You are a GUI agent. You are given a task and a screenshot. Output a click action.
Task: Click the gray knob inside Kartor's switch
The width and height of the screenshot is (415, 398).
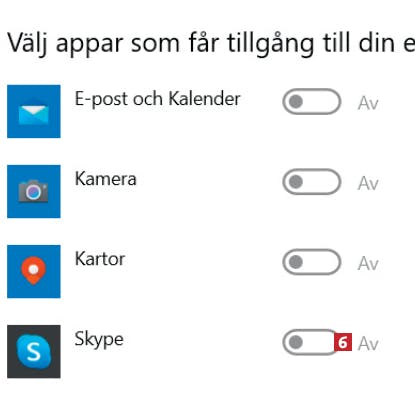point(296,262)
